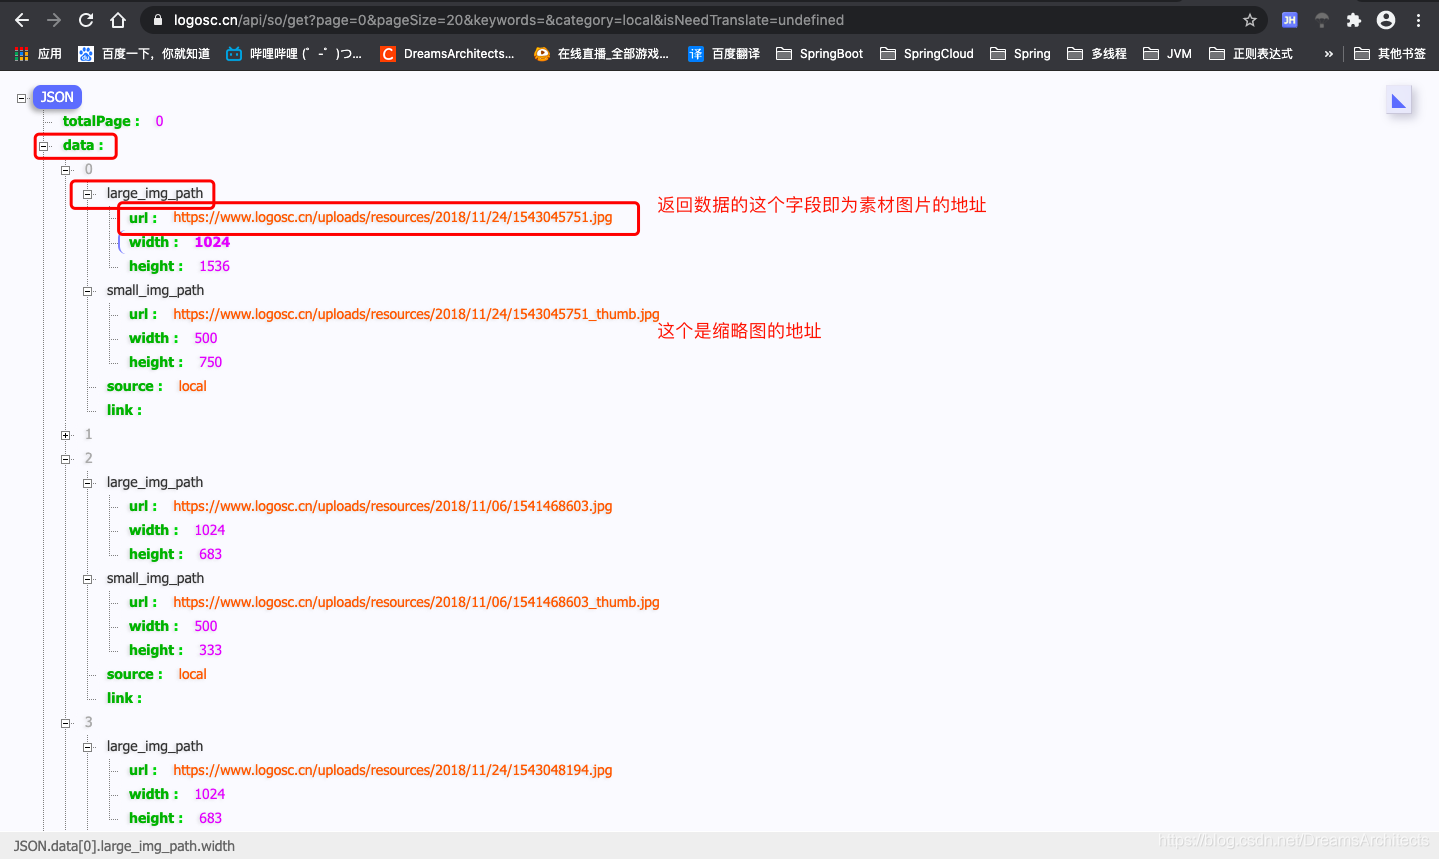This screenshot has height=859, width=1439.
Task: Collapse data item 2
Action: click(66, 459)
